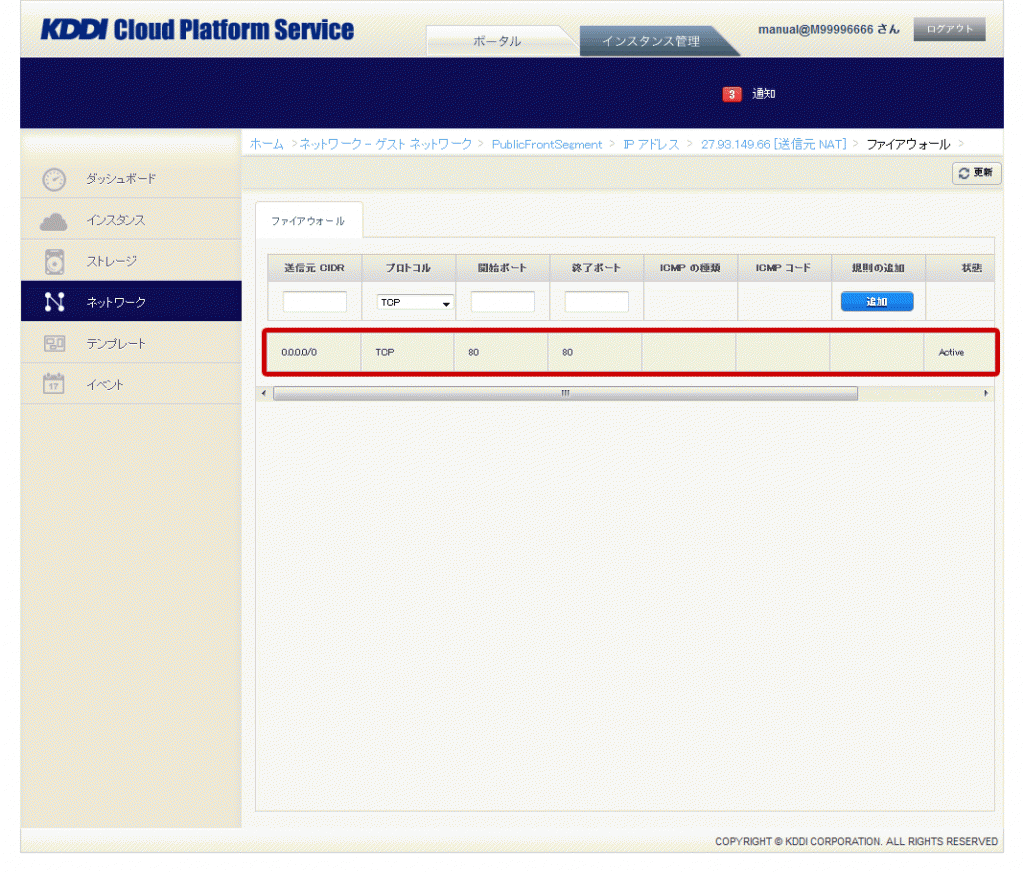The image size is (1024, 872).
Task: Focus the 終了ポート input field
Action: coord(597,302)
